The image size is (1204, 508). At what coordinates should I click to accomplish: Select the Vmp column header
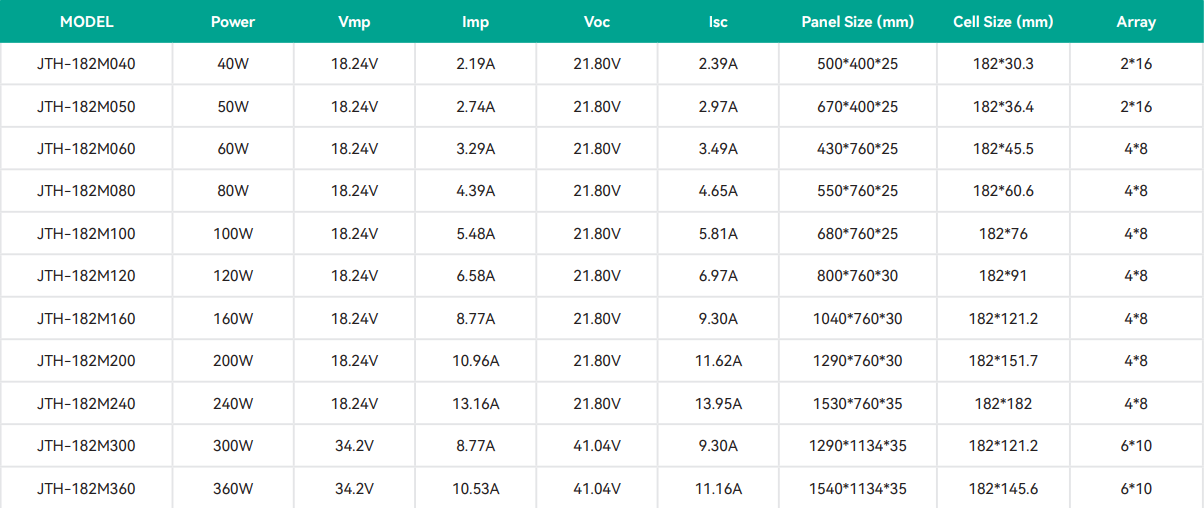[x=354, y=22]
